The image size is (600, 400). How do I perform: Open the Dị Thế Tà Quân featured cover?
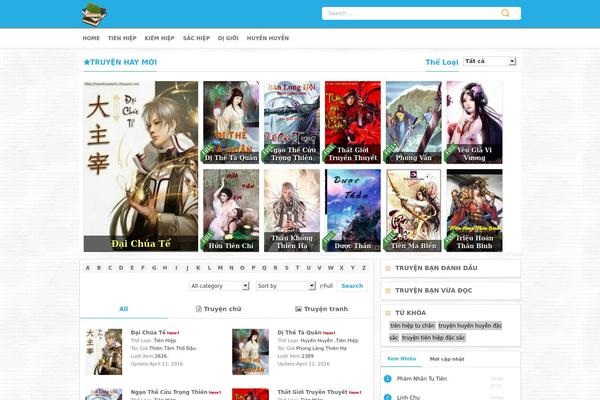tap(231, 122)
